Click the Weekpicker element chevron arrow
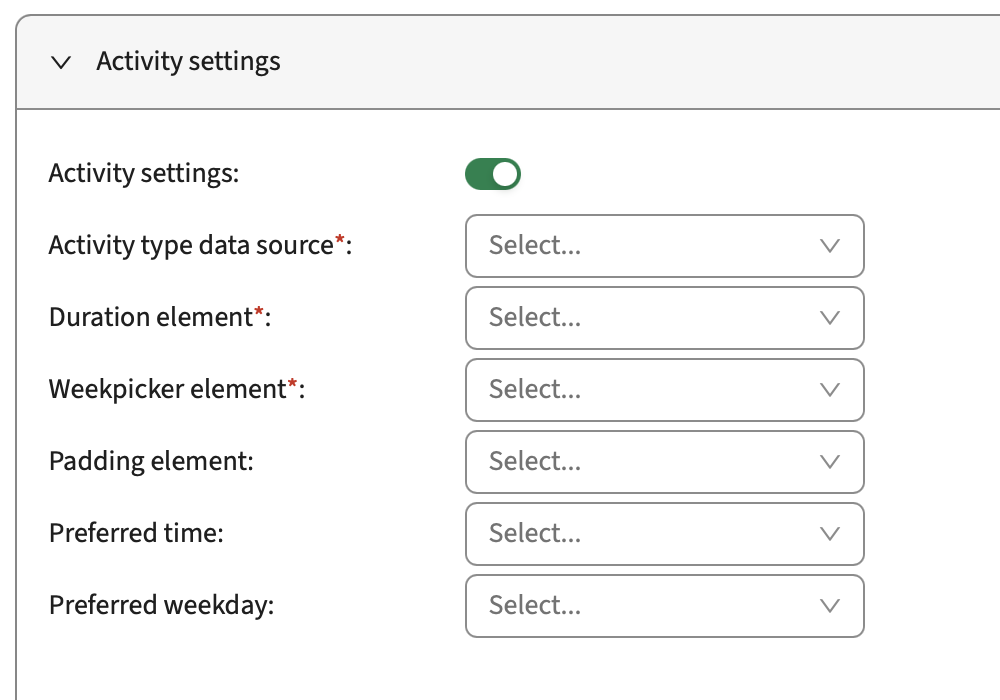The height and width of the screenshot is (700, 1000). (x=829, y=390)
